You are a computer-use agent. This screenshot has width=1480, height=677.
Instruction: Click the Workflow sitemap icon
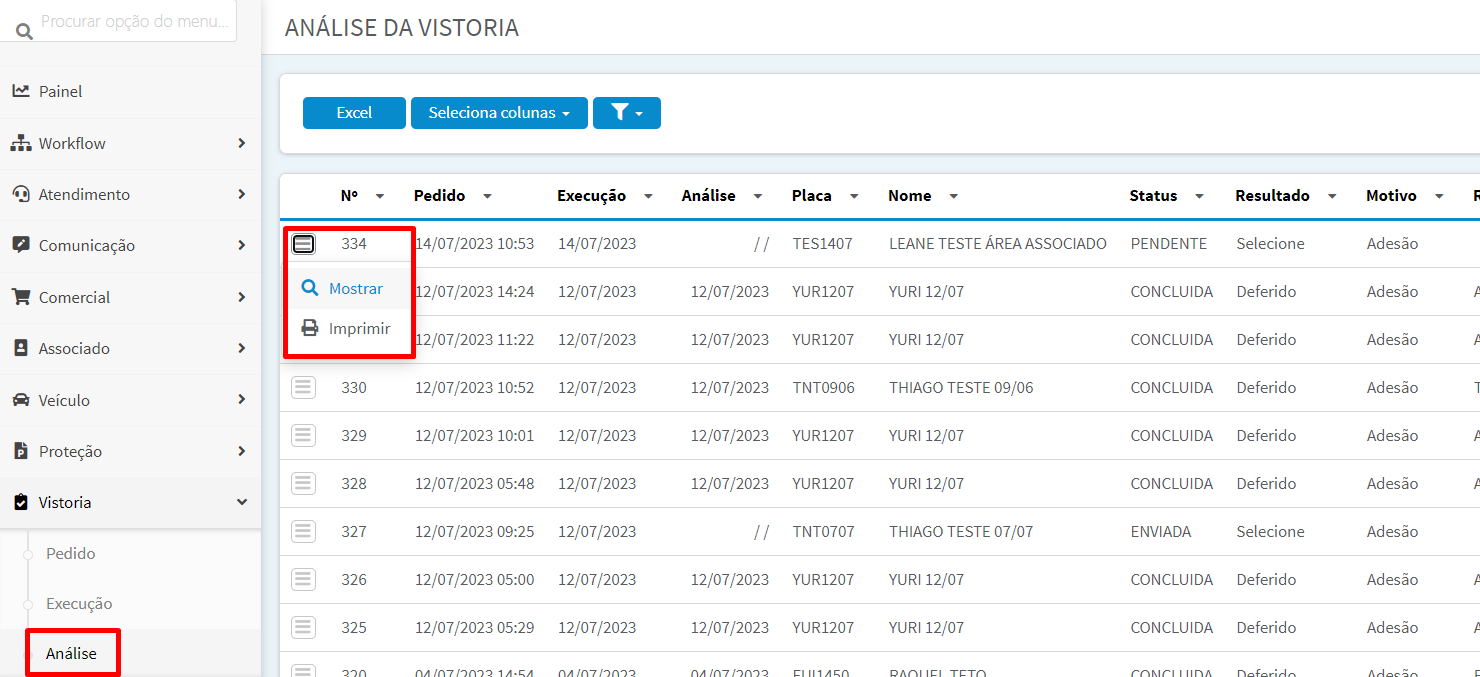[x=21, y=143]
